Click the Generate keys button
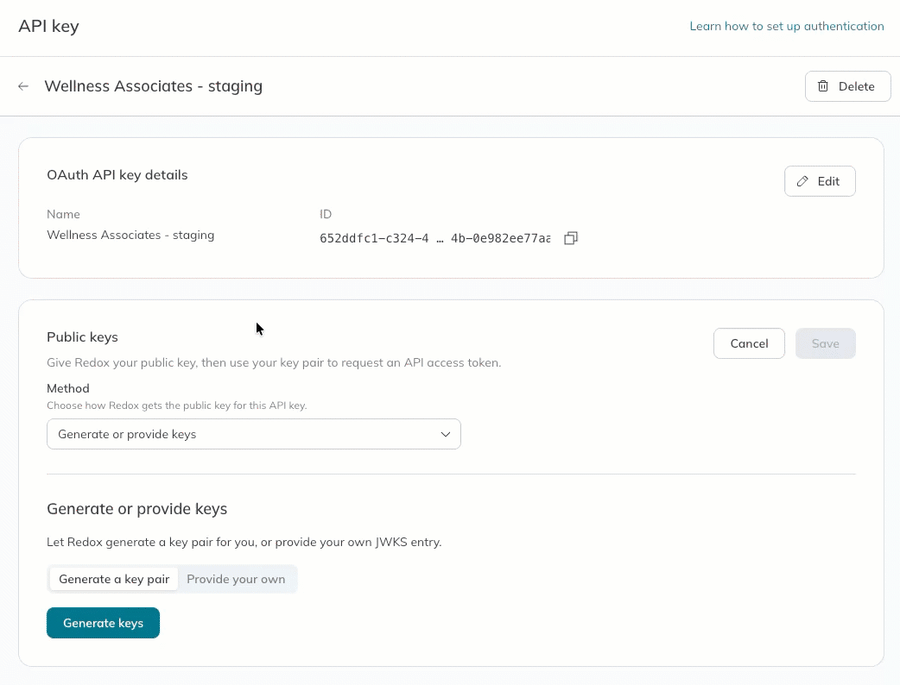 (x=103, y=623)
